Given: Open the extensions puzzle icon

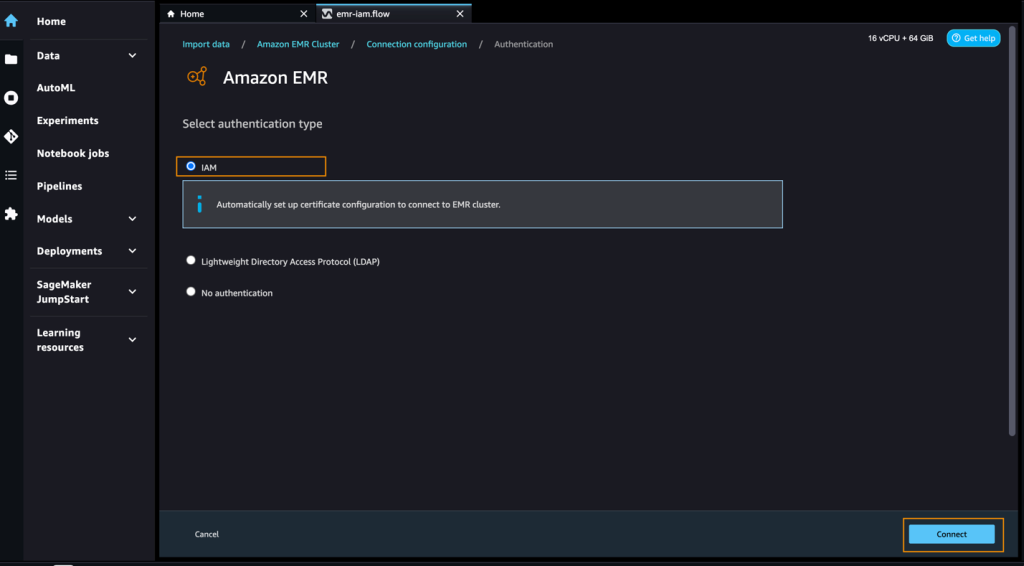Looking at the screenshot, I should coord(11,213).
